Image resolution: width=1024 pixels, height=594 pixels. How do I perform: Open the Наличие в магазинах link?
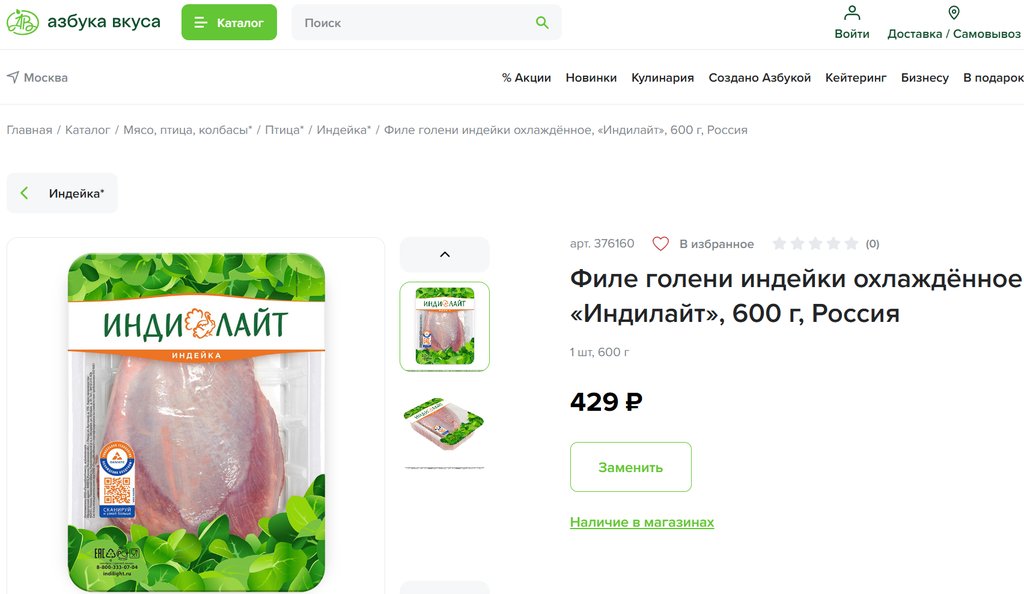(x=642, y=522)
